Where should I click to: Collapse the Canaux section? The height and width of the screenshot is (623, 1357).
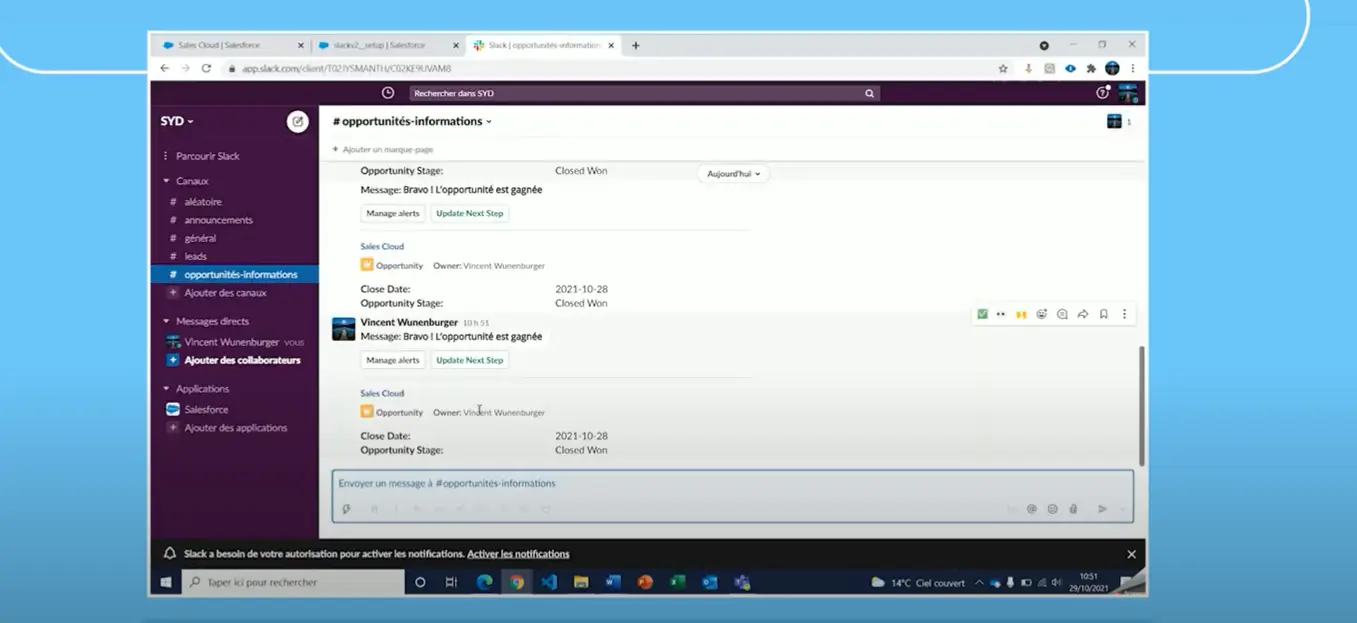[167, 181]
